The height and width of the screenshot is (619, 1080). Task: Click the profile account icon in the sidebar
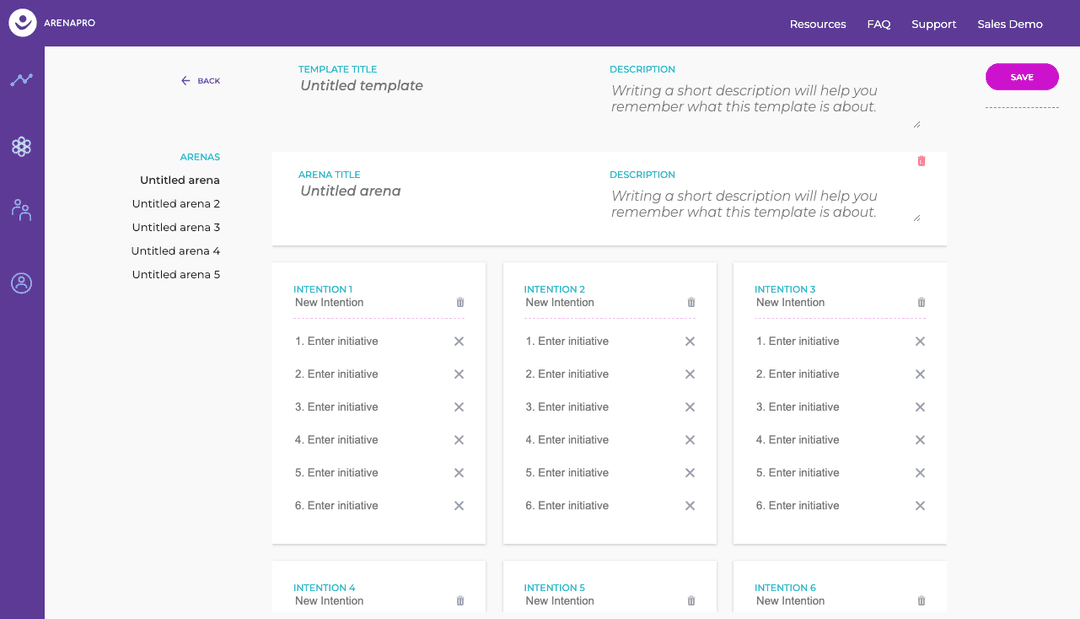[21, 283]
